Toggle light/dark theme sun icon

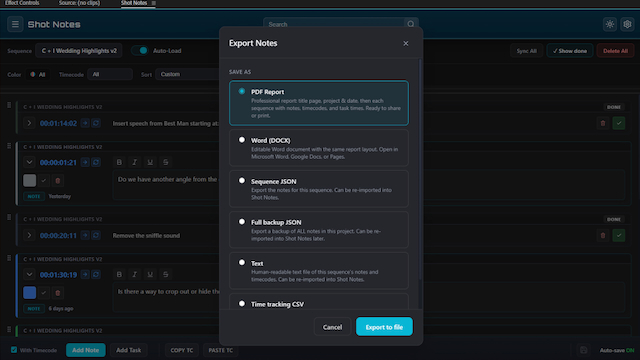point(610,24)
